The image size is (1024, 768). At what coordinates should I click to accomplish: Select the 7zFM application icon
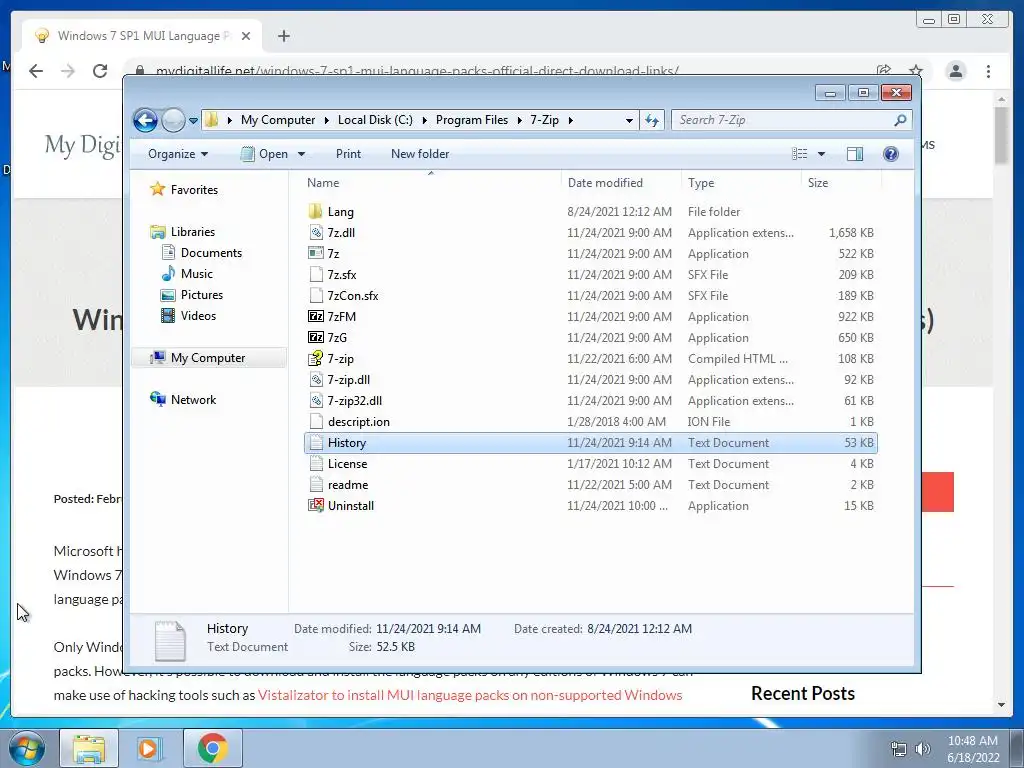315,317
